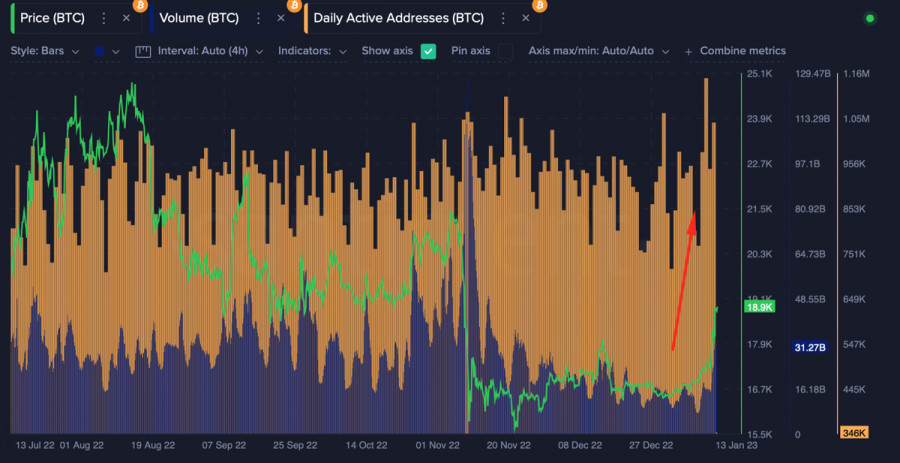The height and width of the screenshot is (463, 900).
Task: Uncheck the Show axis checkbox
Action: pos(428,51)
